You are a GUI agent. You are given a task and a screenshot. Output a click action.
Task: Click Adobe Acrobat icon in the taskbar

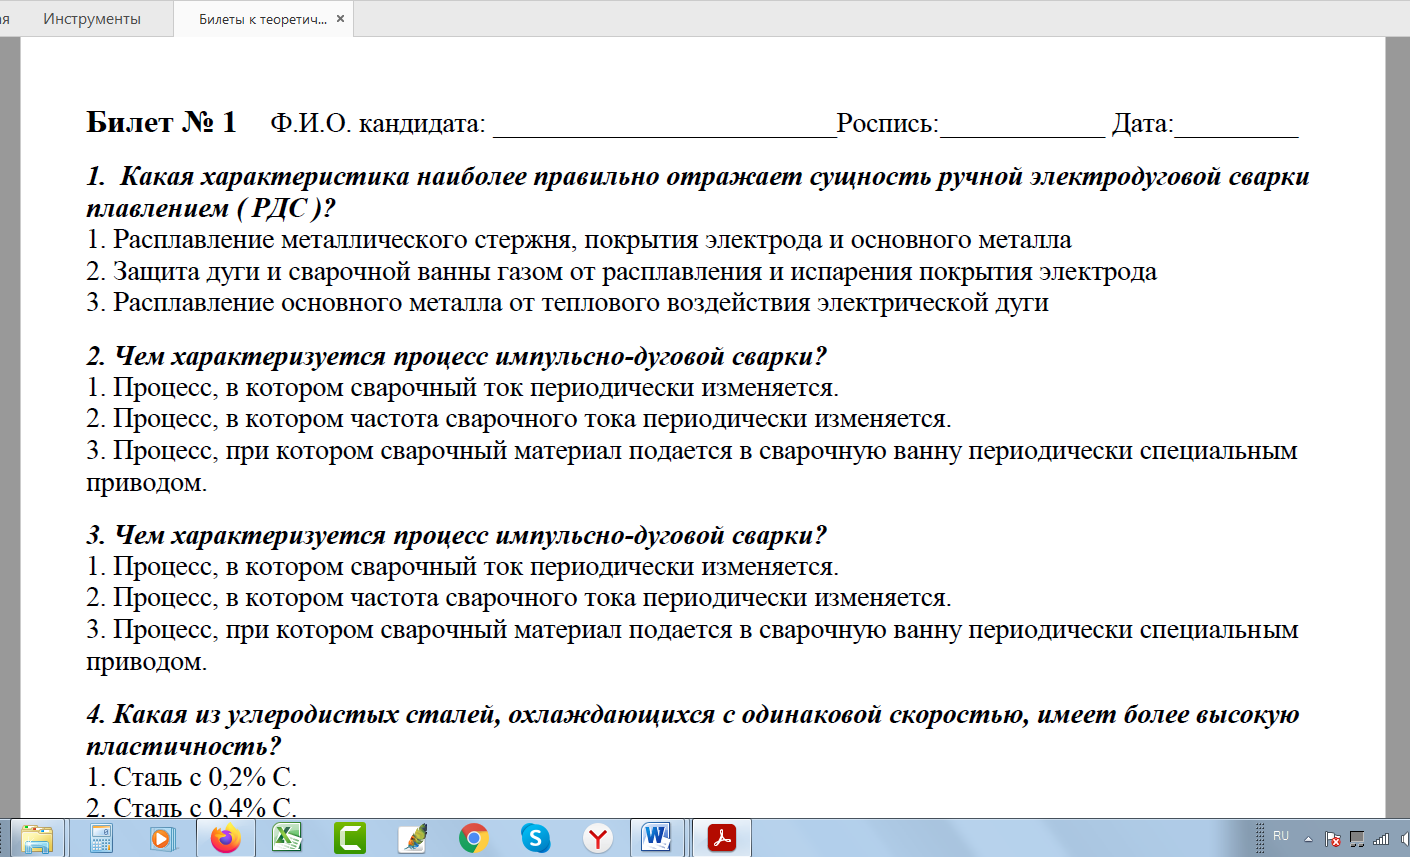pos(721,838)
